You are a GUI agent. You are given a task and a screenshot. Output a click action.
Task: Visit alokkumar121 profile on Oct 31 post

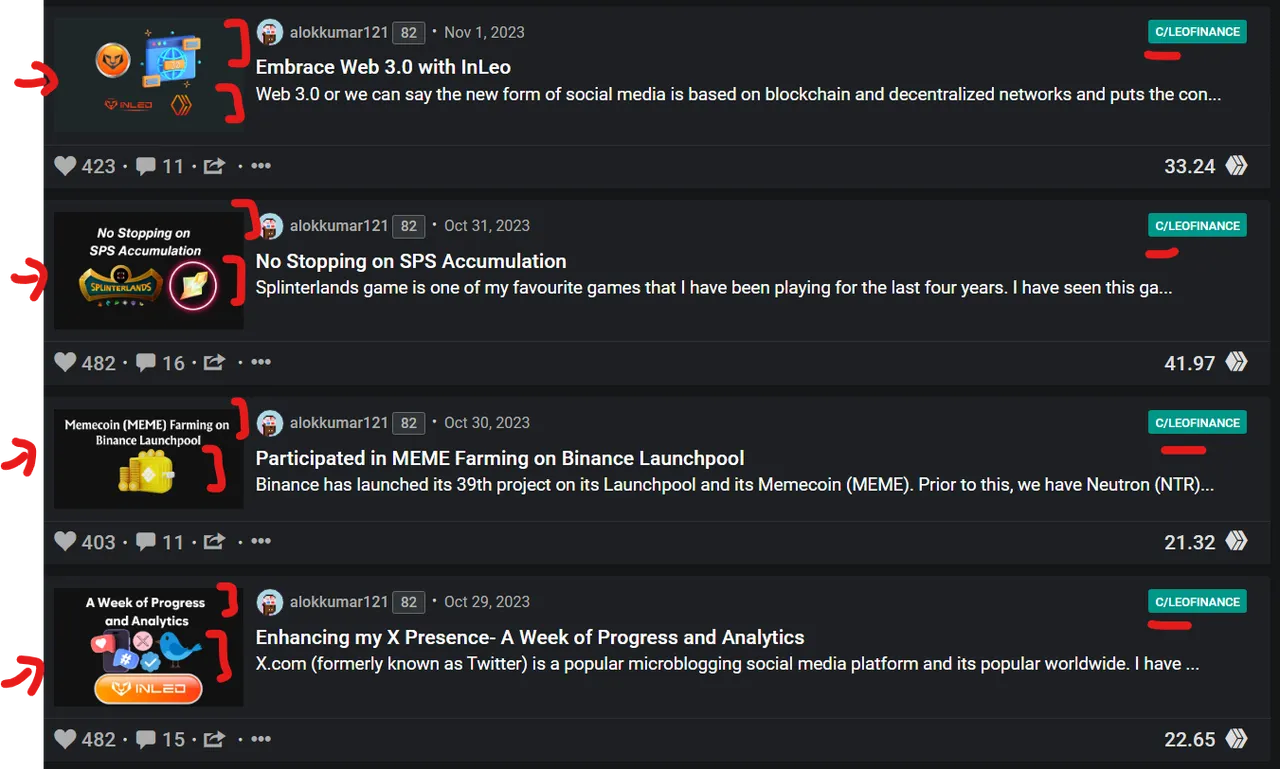pos(338,226)
